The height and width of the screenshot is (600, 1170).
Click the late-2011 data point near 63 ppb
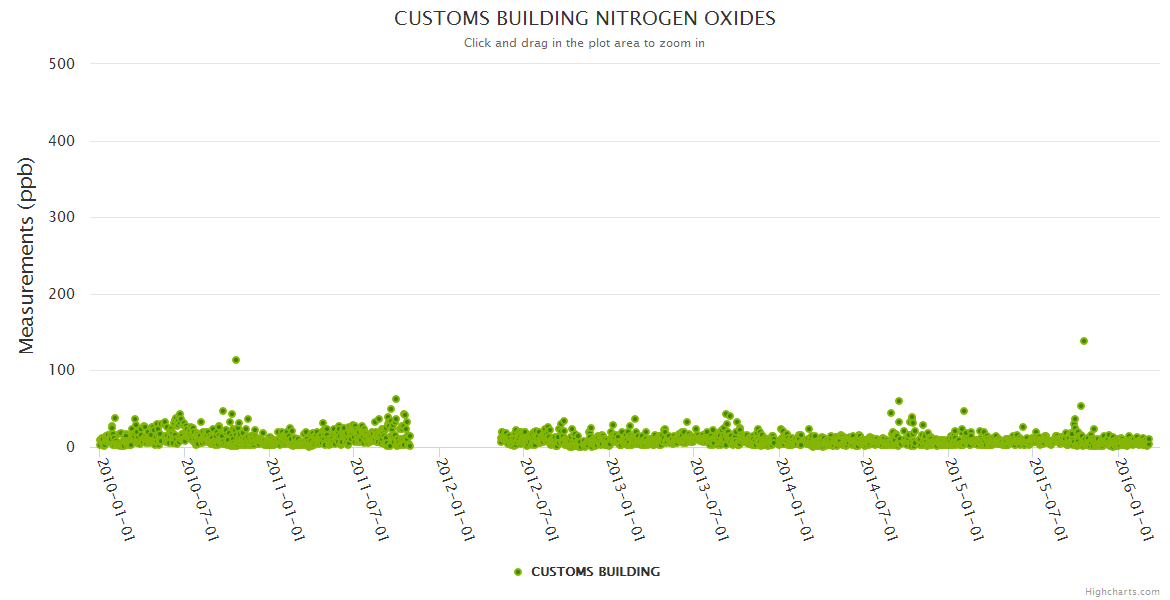pyautogui.click(x=396, y=399)
